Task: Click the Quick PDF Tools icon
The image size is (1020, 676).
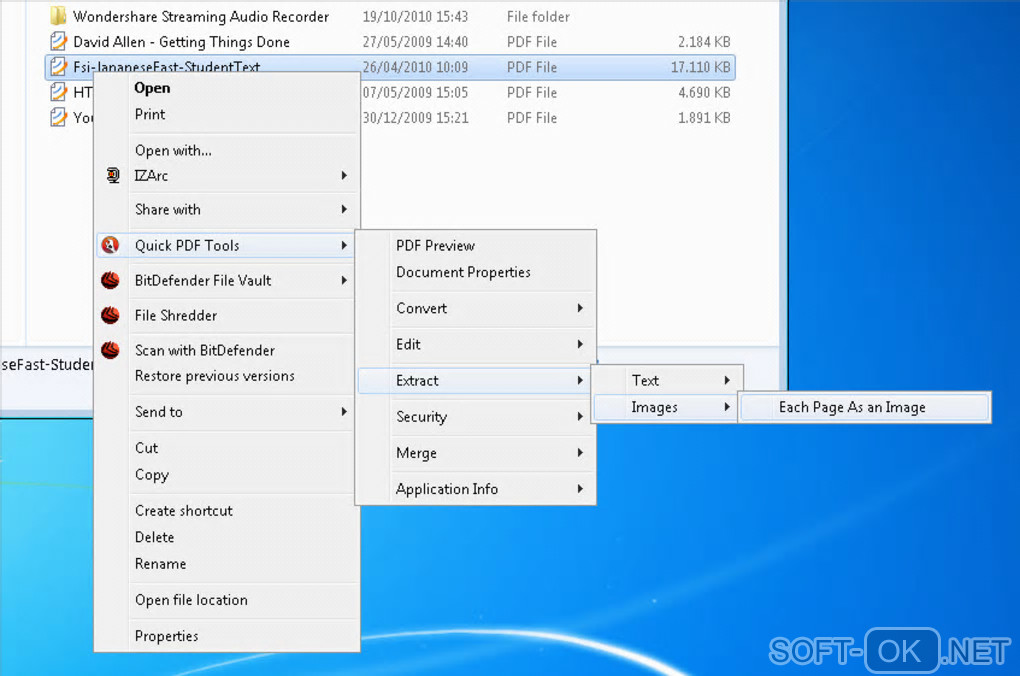Action: point(110,245)
